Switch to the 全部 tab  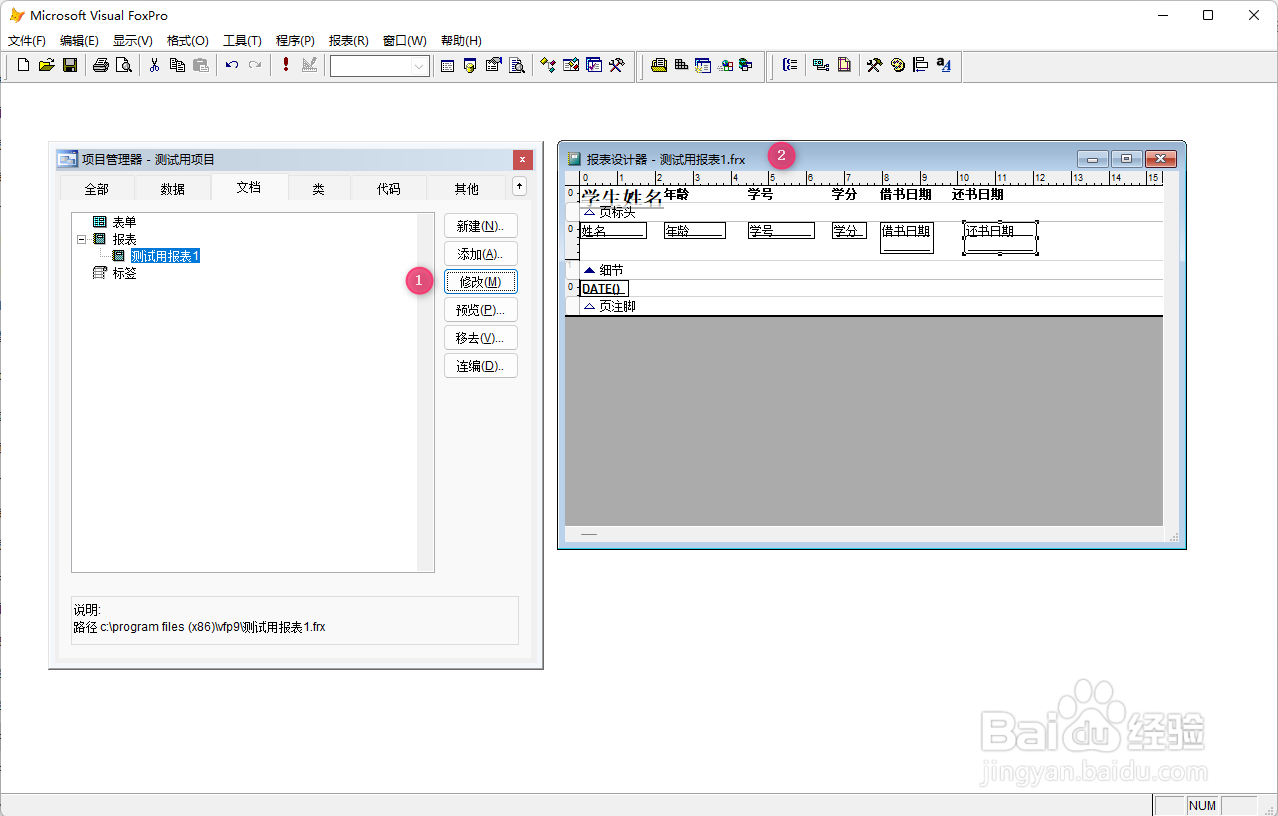coord(97,188)
